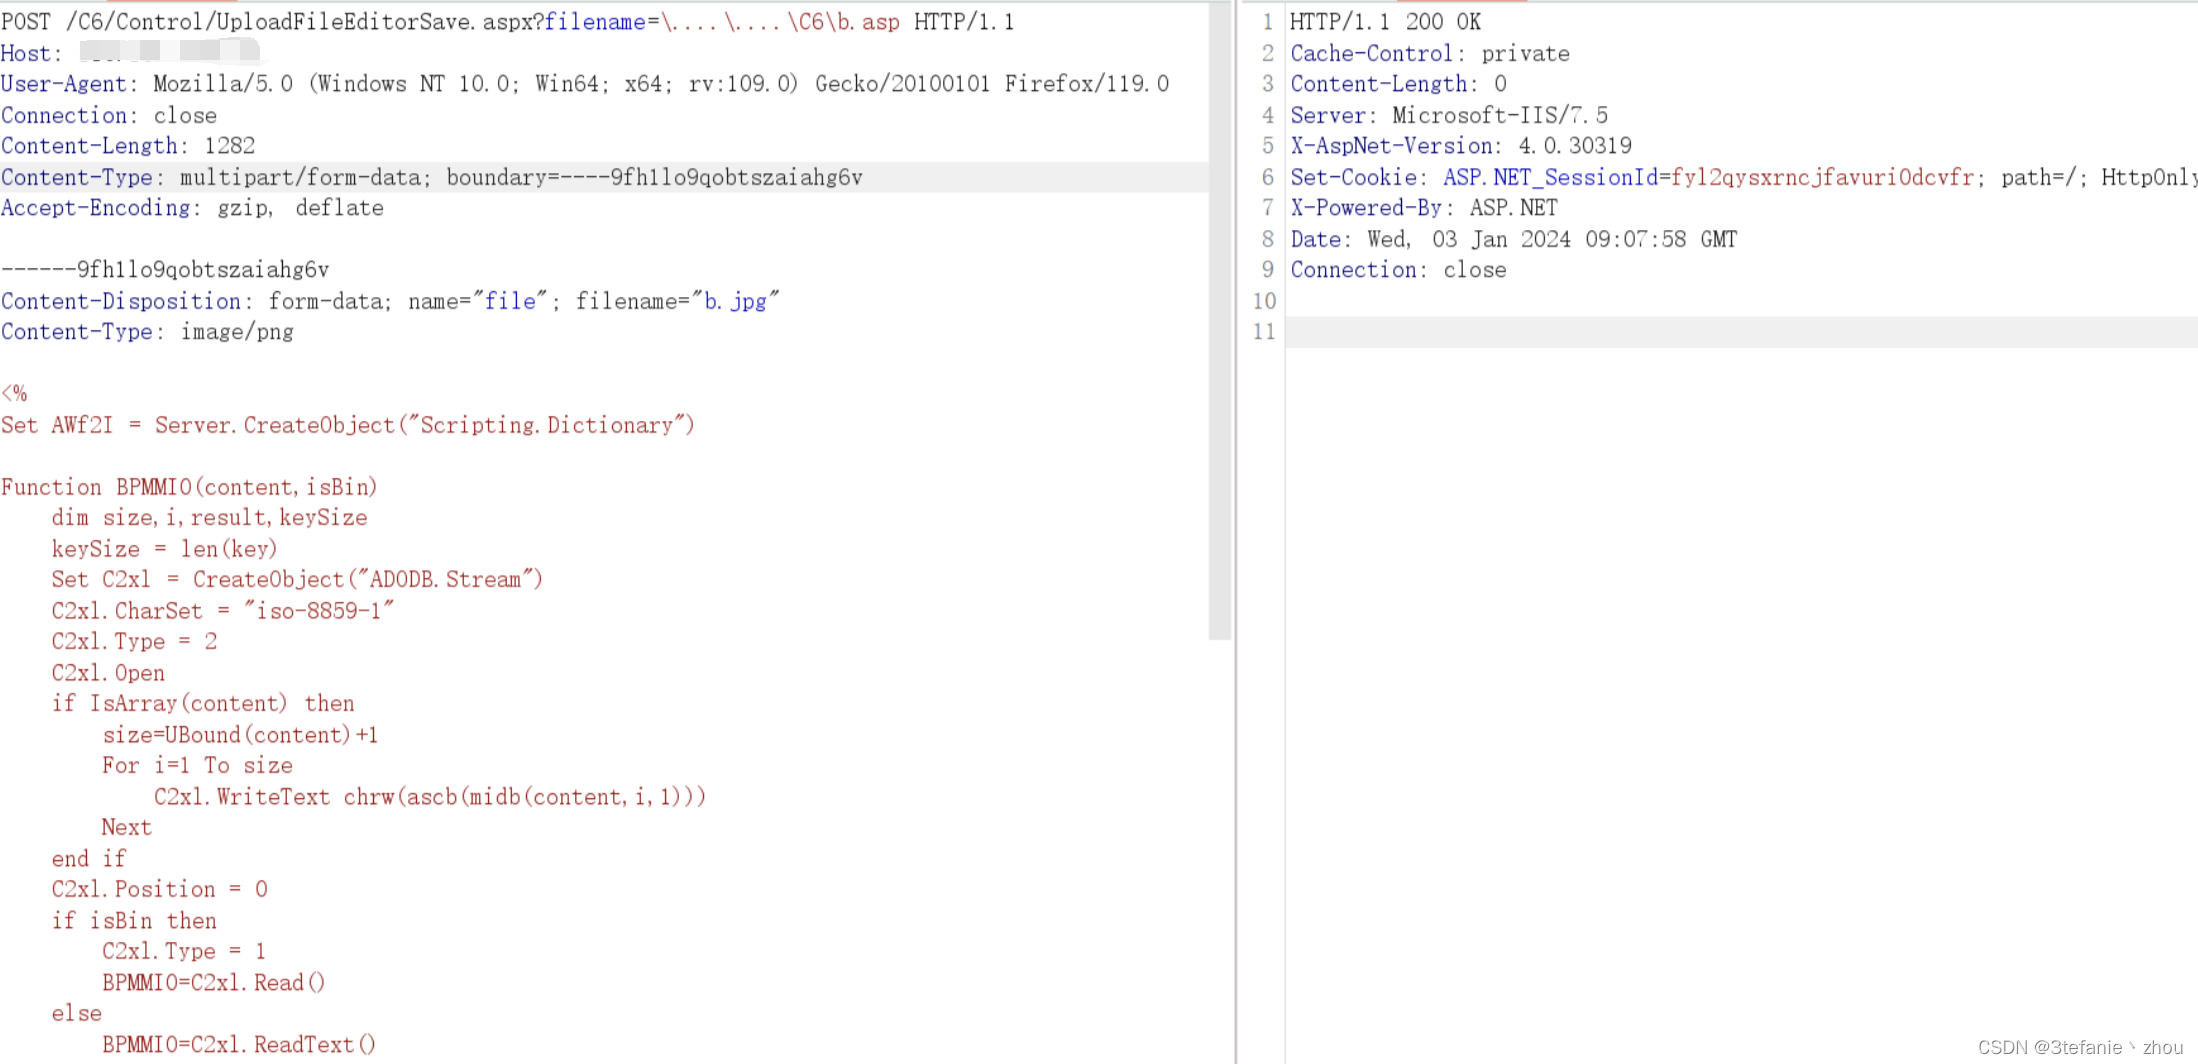
Task: Click the 'BPMMIO=C2xl.Read()' line
Action: pyautogui.click(x=214, y=983)
